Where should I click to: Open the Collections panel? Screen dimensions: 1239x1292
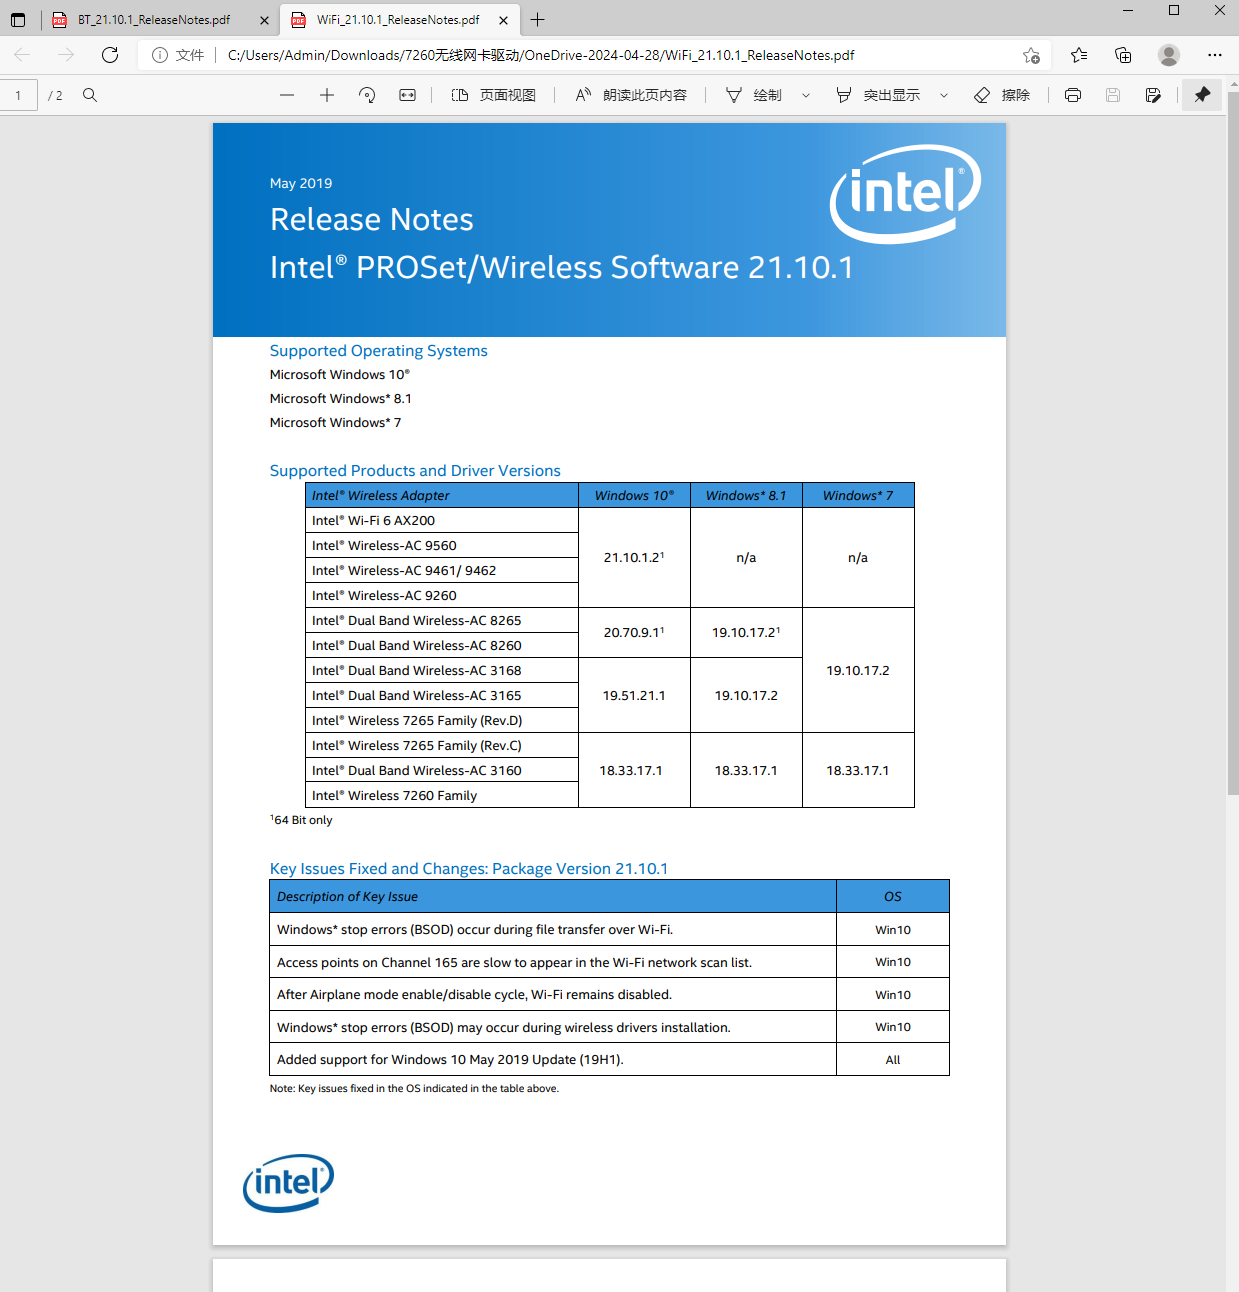pos(1123,55)
